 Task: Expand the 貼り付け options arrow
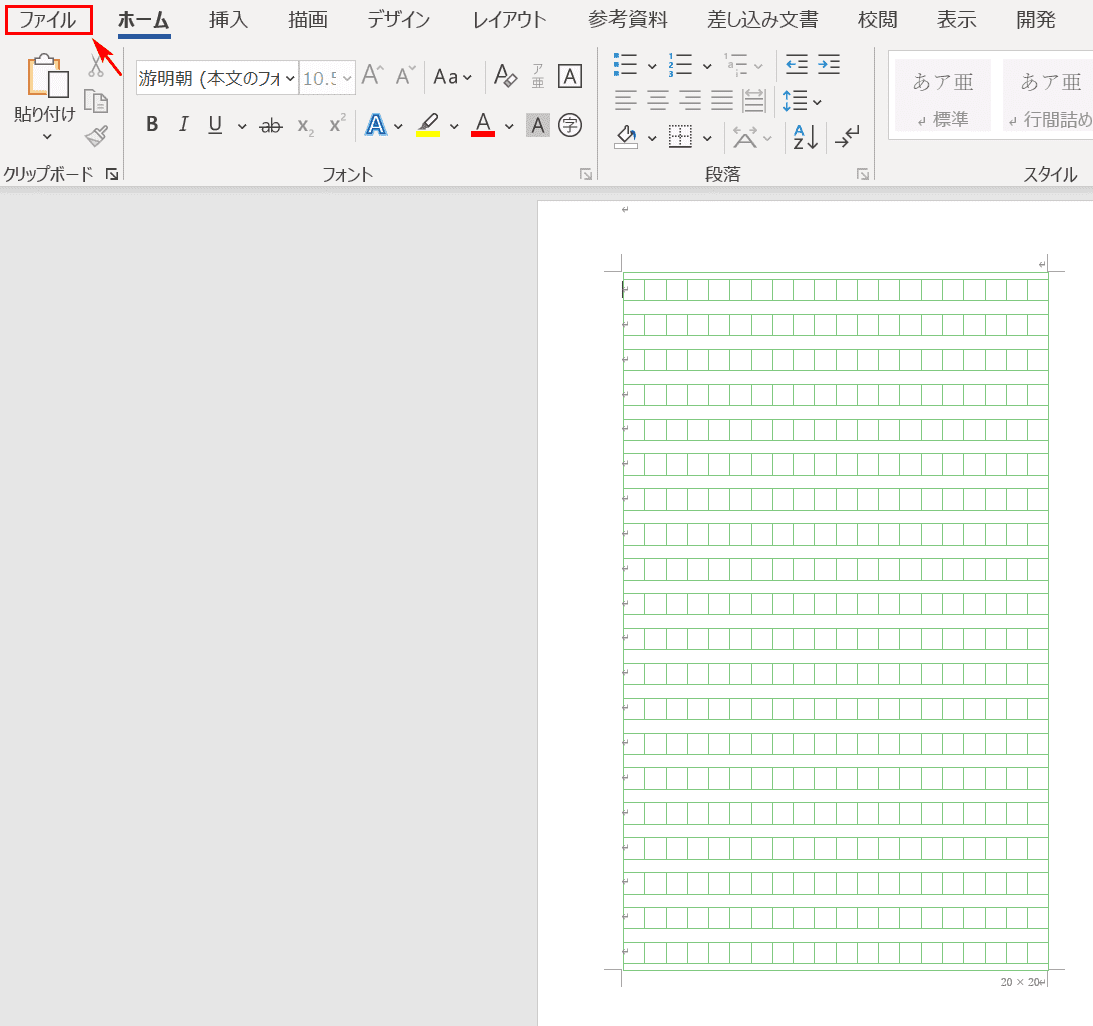[47, 137]
